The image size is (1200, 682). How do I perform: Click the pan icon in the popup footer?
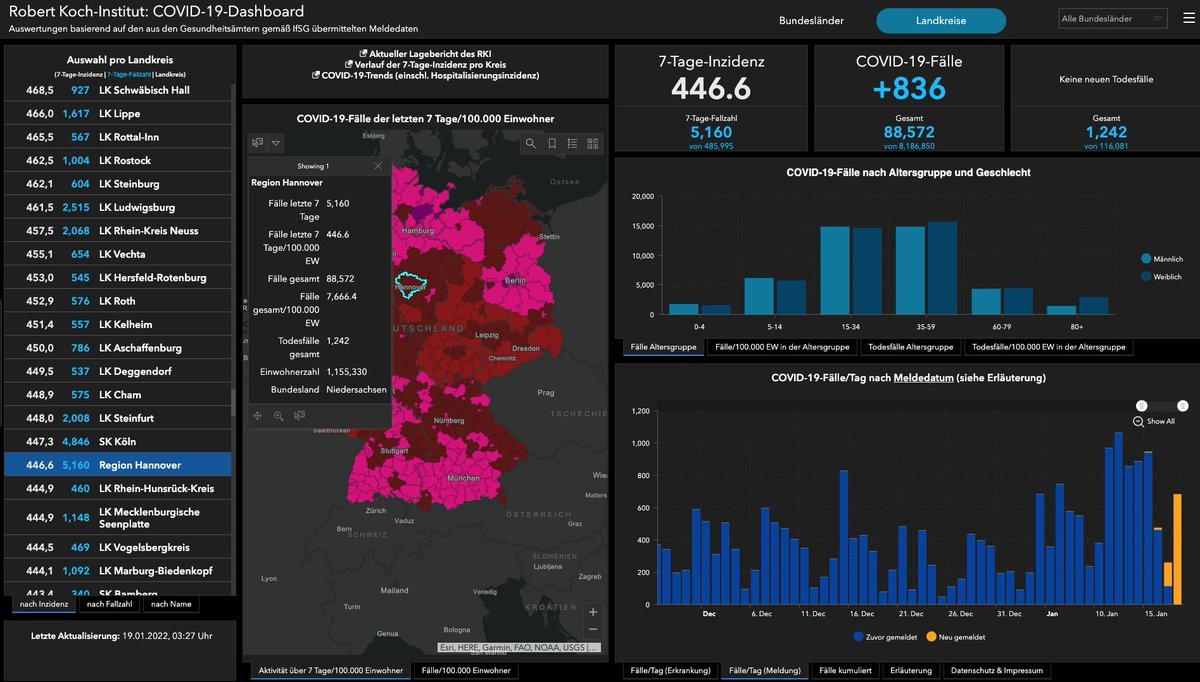tap(258, 416)
